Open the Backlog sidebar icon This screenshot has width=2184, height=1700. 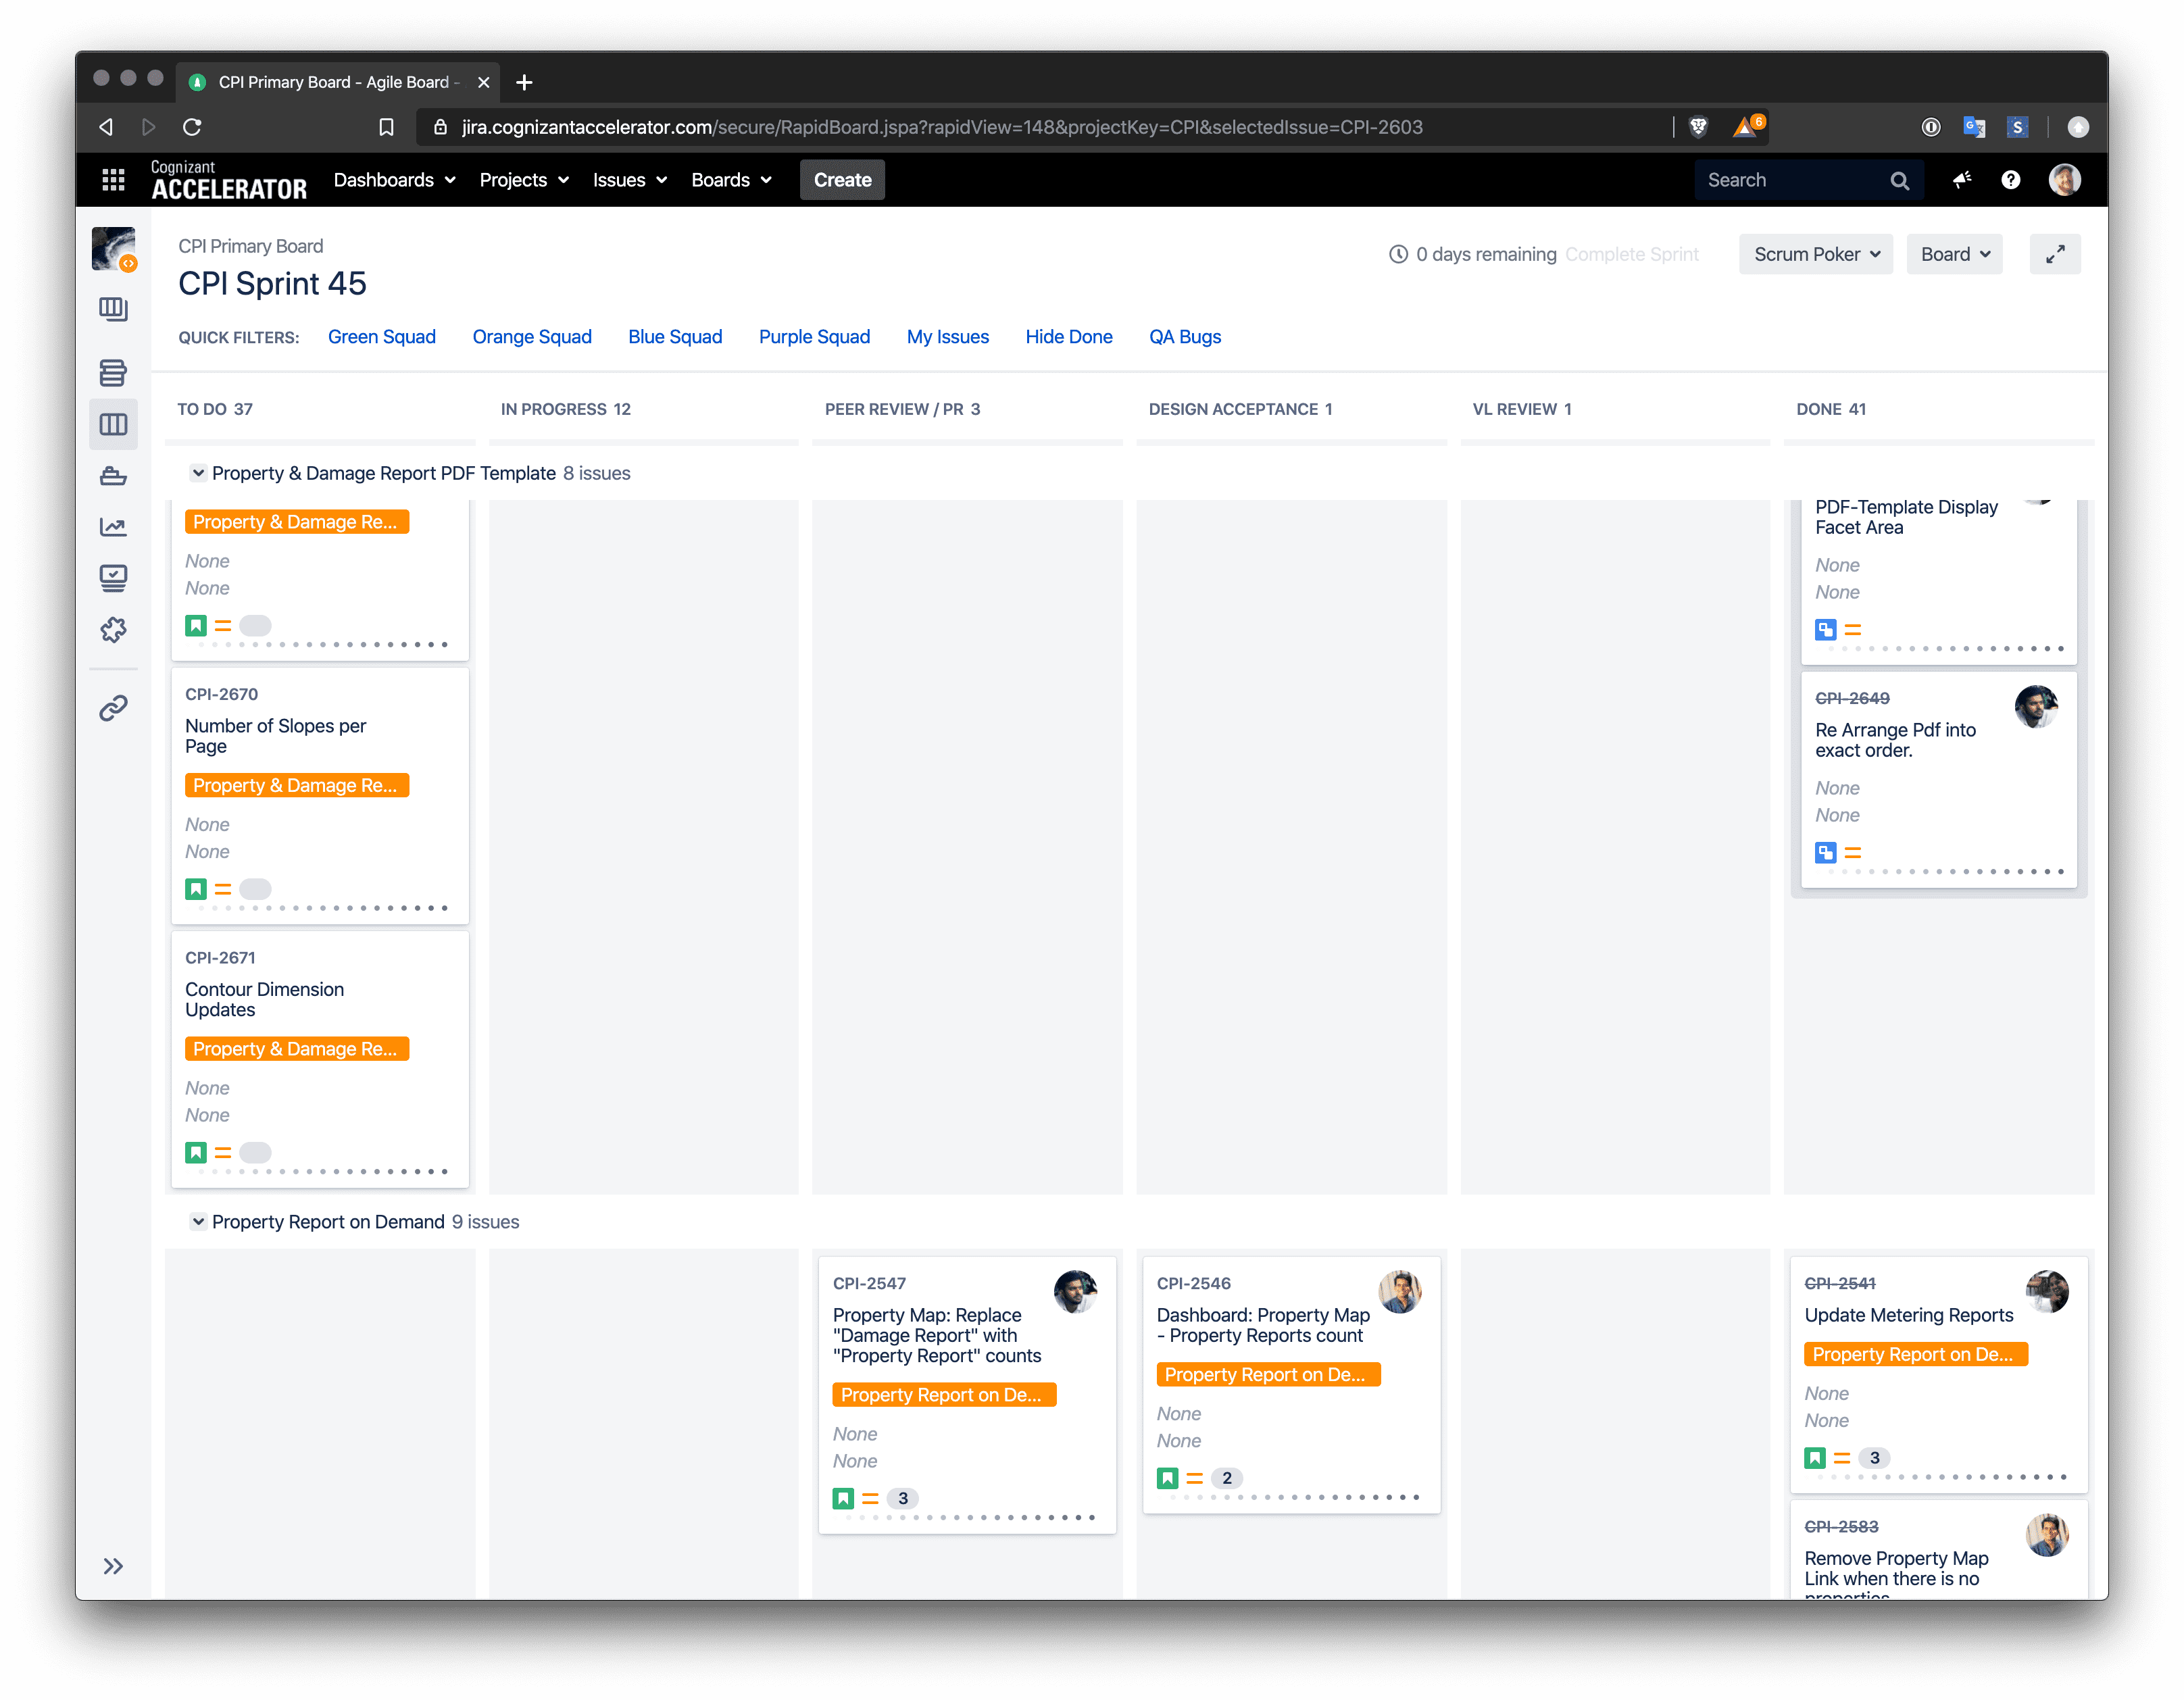(113, 373)
